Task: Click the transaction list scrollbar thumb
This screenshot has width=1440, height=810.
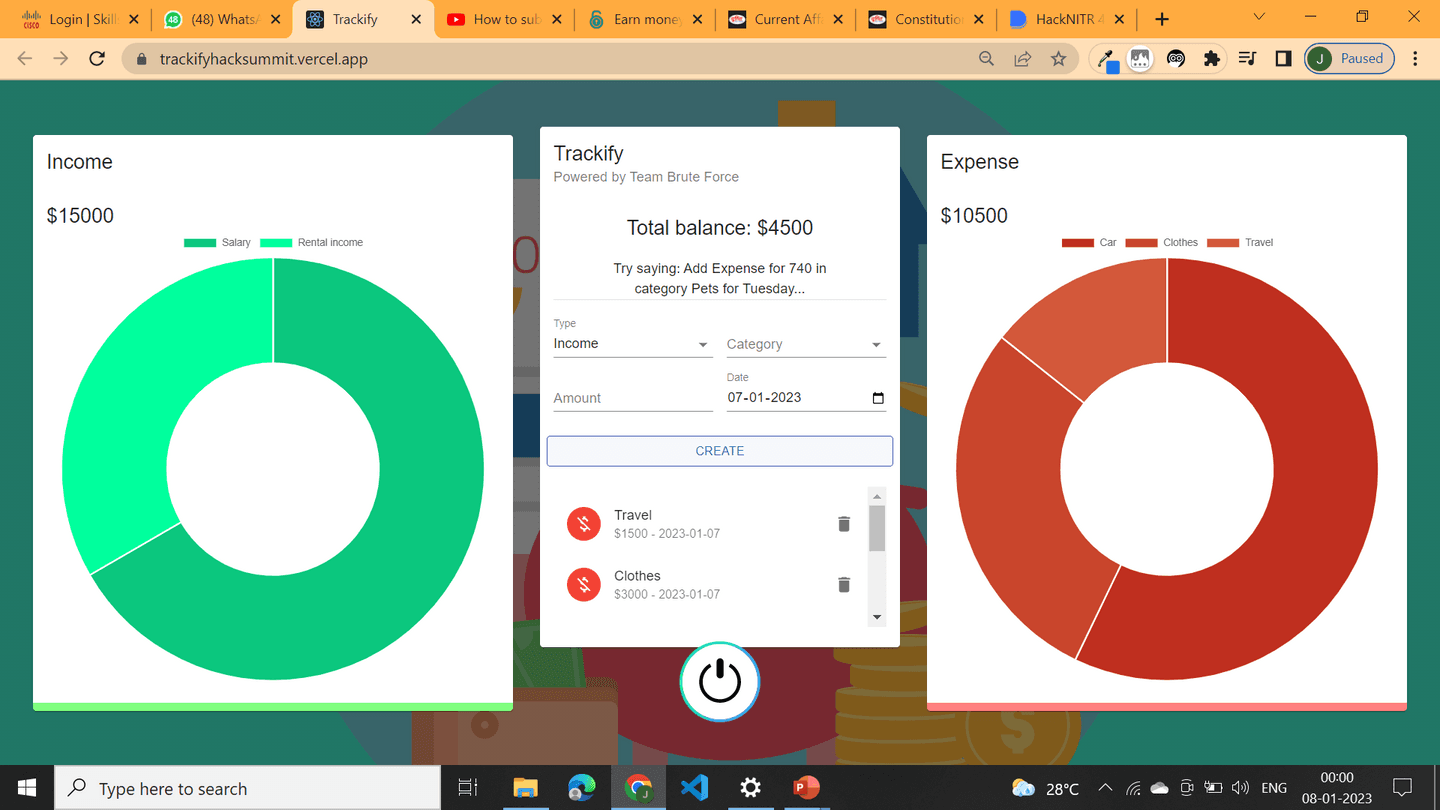Action: coord(877,528)
